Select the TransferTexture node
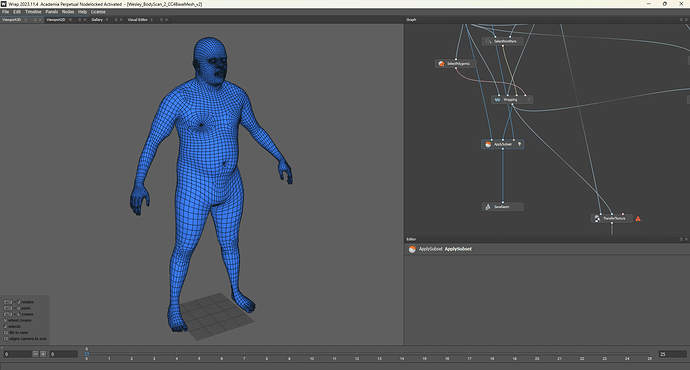 [612, 218]
